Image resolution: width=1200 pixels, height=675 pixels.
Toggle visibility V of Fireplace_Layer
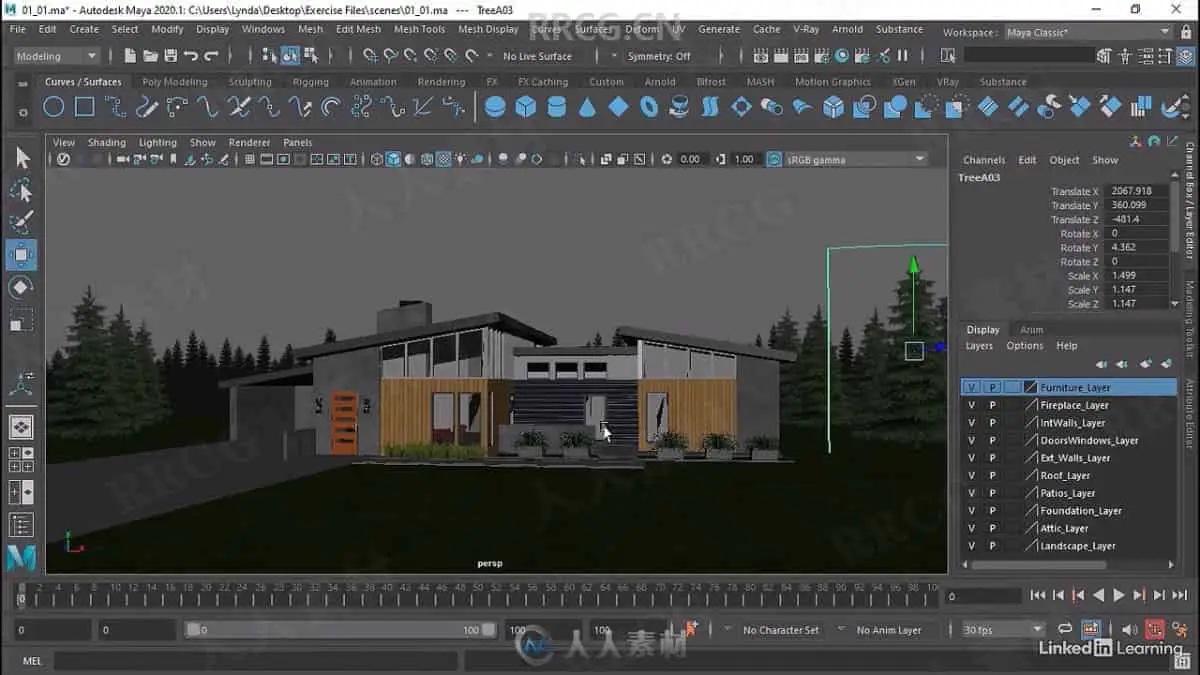(x=971, y=405)
